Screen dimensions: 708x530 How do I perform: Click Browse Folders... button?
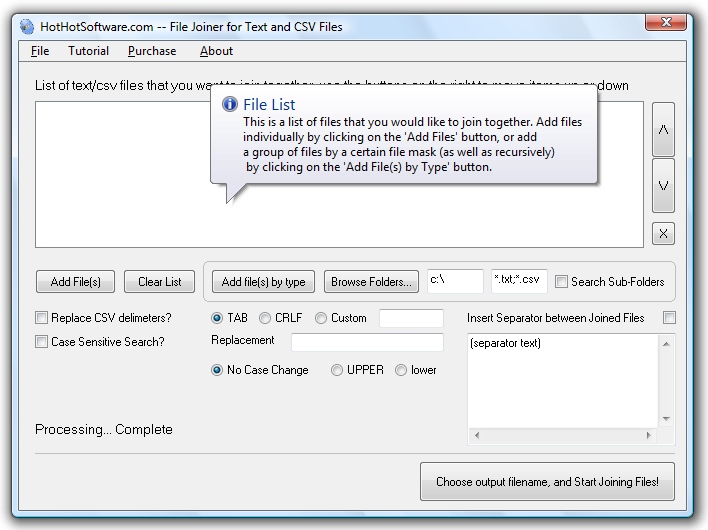click(371, 282)
